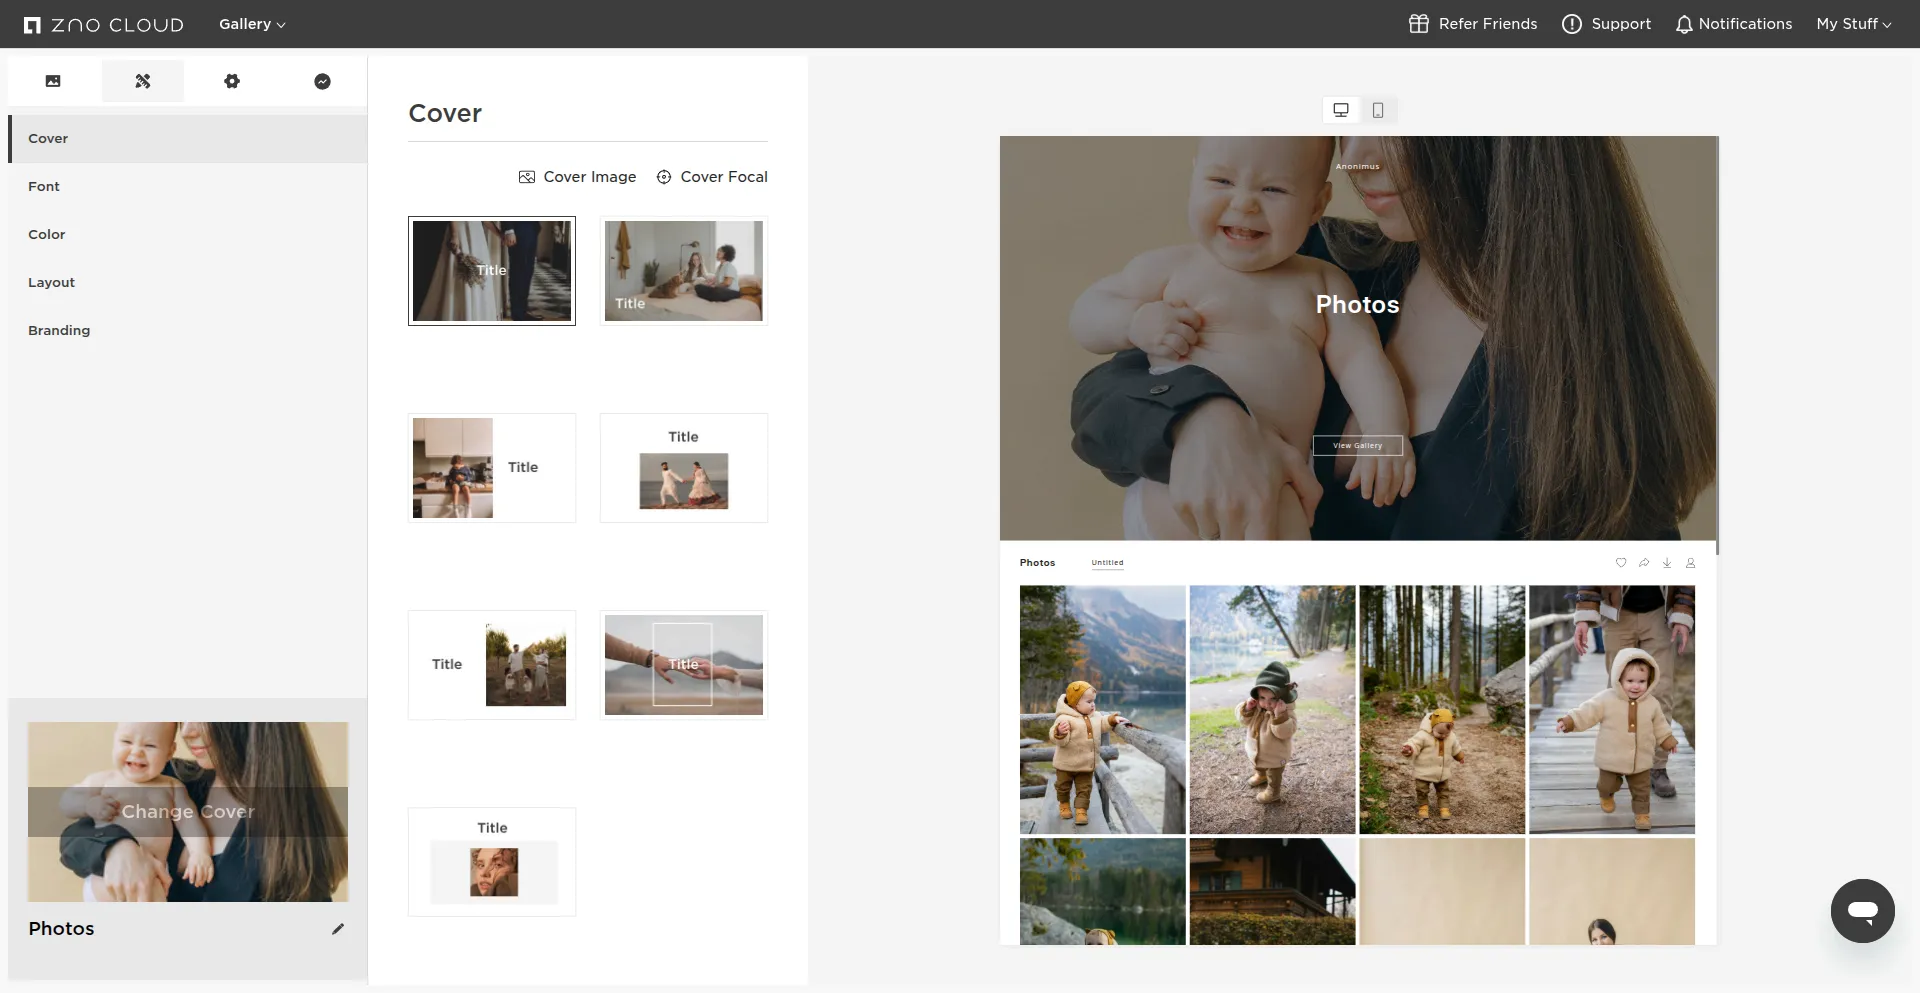
Task: Open the Branding section
Action: coord(59,330)
